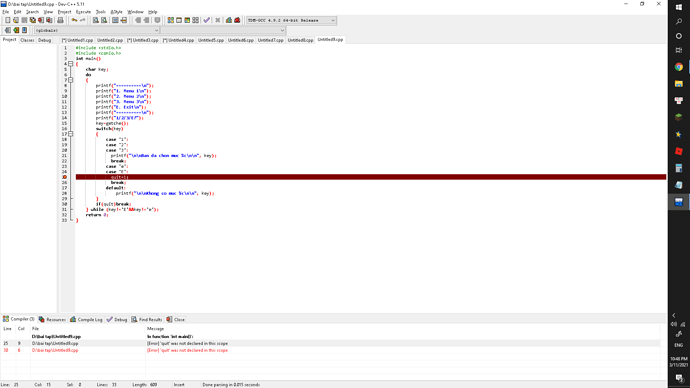Open the Execute menu
This screenshot has width=690, height=388.
[x=83, y=12]
